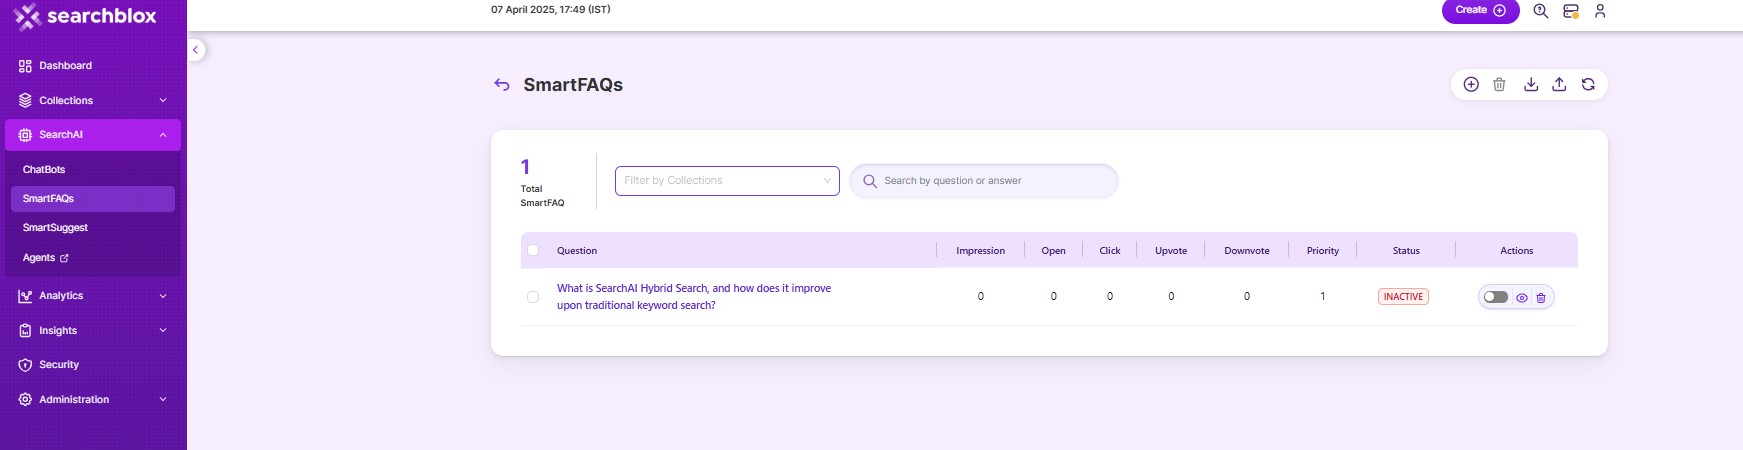1743x450 pixels.
Task: Expand the Collections menu
Action: 93,100
